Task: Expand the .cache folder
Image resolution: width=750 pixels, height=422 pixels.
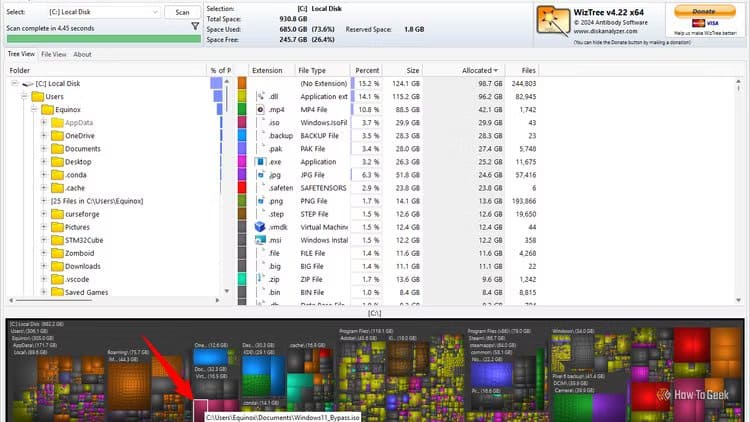Action: coord(44,188)
